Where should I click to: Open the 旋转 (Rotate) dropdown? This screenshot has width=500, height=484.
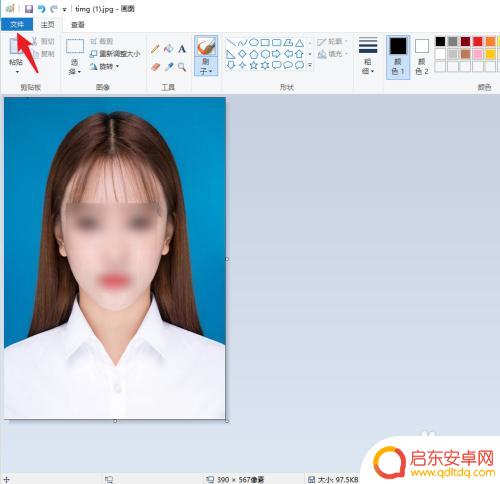pos(104,66)
